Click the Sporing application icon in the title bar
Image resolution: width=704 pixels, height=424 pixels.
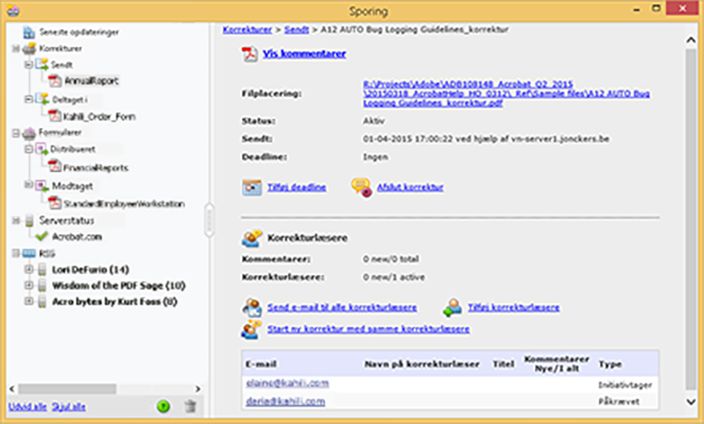click(x=13, y=11)
